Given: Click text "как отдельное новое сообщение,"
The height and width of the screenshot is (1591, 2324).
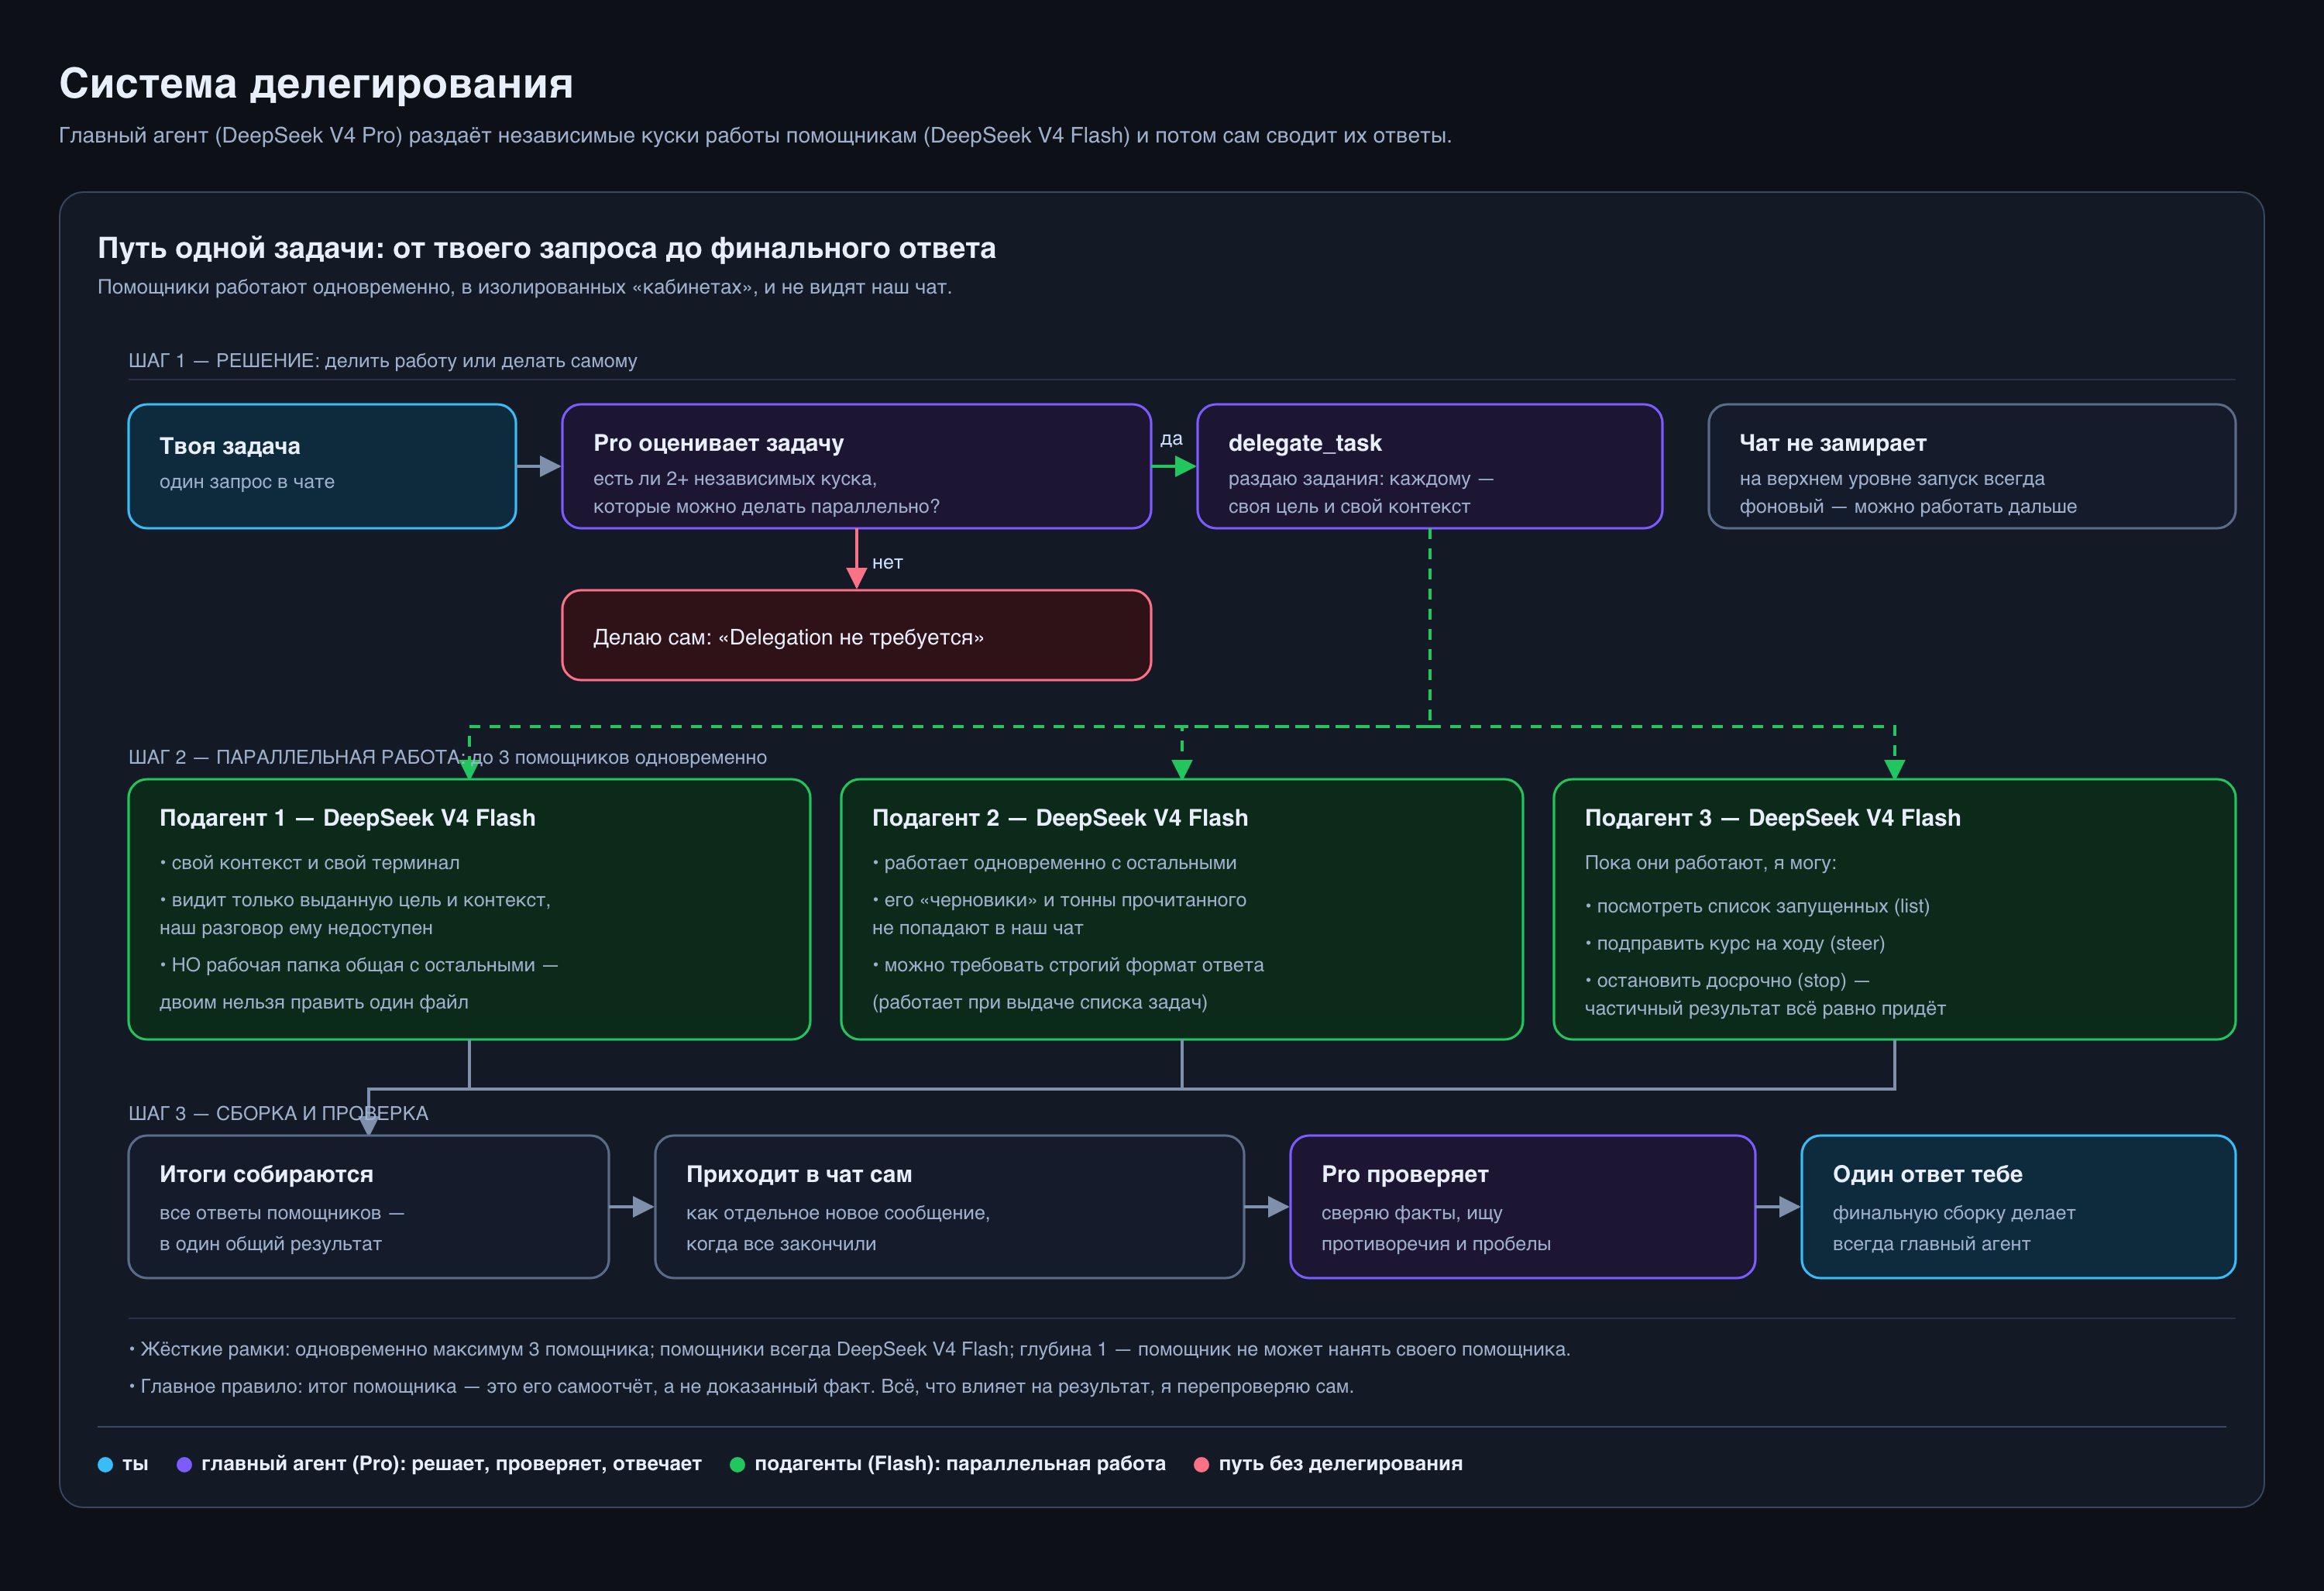Looking at the screenshot, I should click(837, 1213).
